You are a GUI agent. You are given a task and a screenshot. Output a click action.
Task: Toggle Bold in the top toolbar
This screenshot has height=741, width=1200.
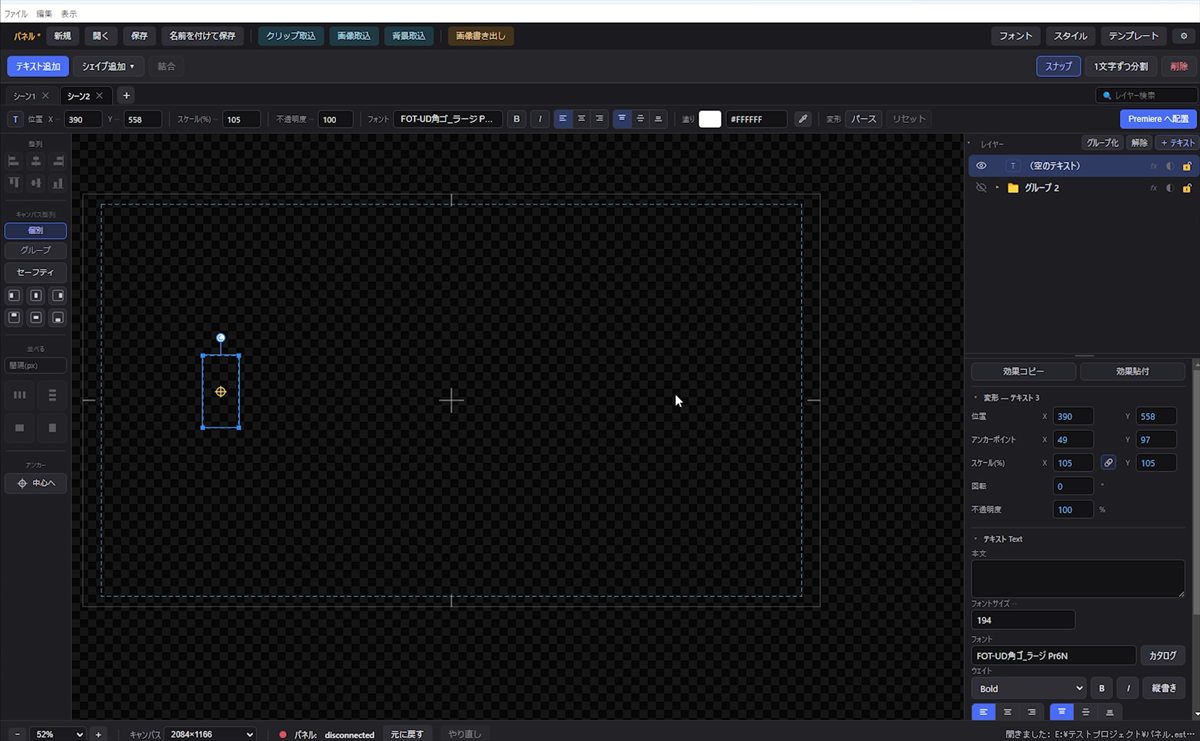pos(517,119)
